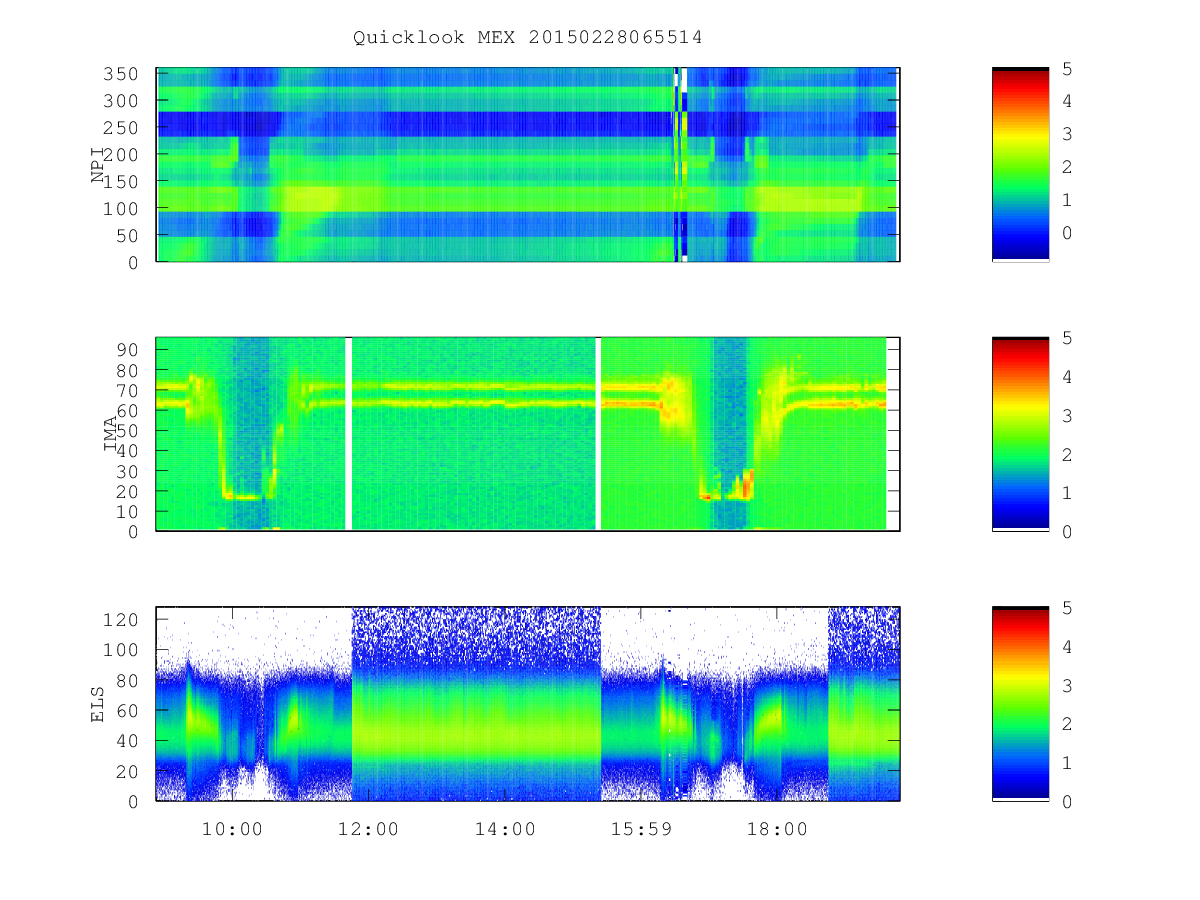
Task: Click the NPI panel colorbar
Action: coord(1020,164)
